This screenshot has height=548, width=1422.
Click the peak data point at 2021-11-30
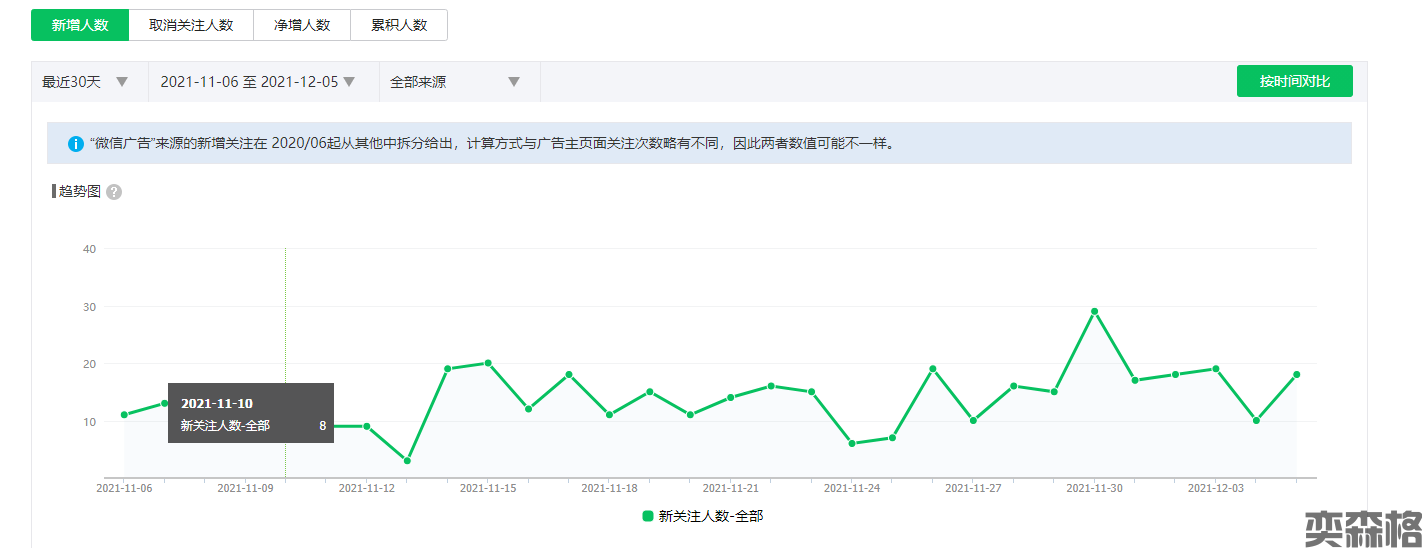1094,311
